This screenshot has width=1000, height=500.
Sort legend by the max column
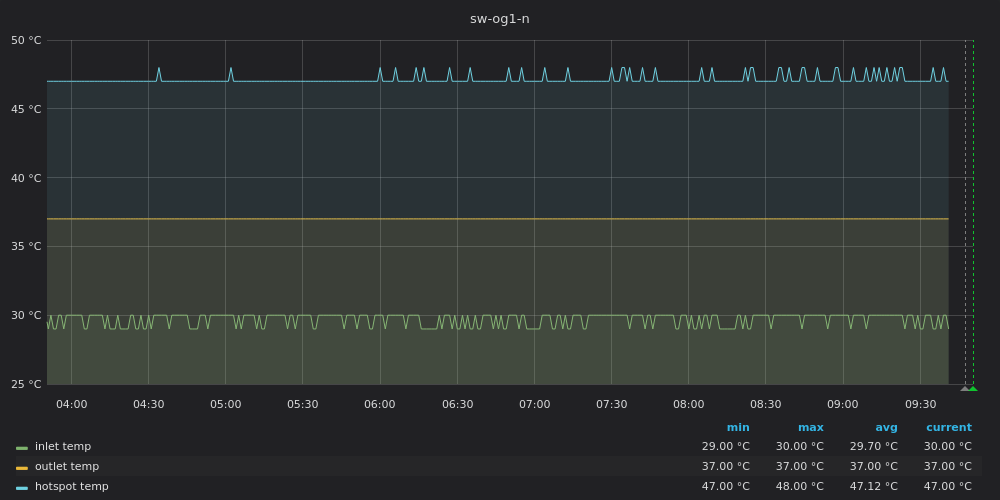pos(810,428)
